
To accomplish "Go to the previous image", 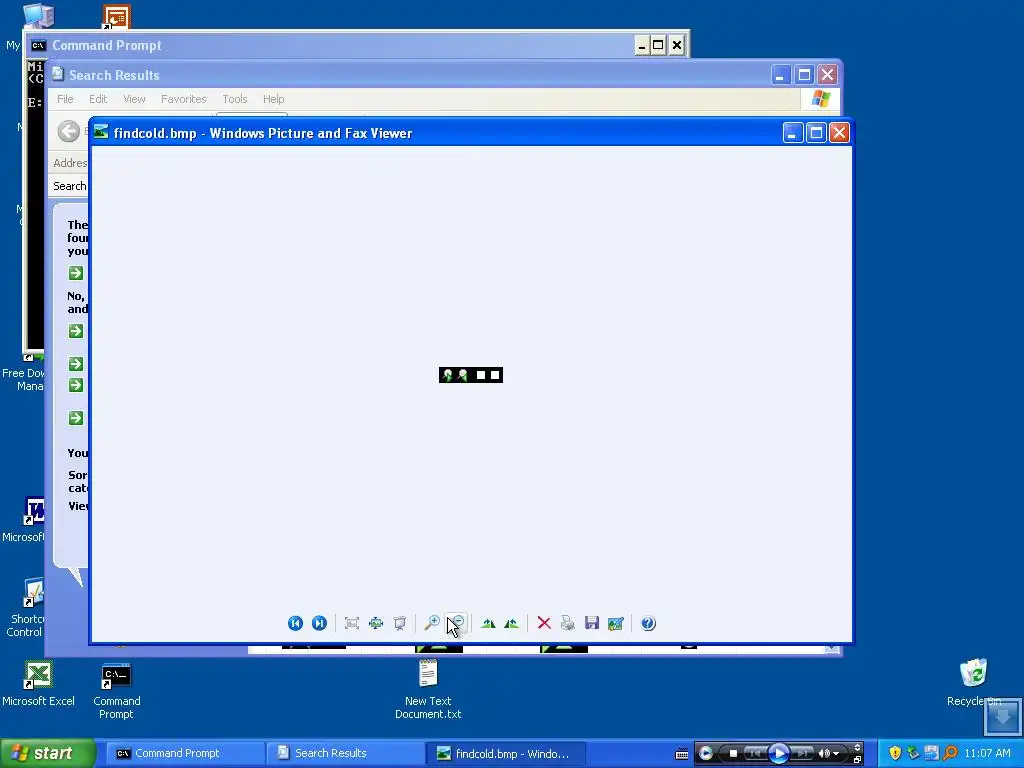I will [x=295, y=623].
